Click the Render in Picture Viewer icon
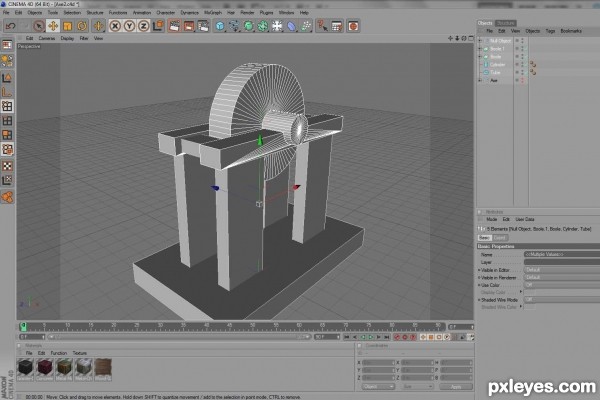Viewport: 600px width, 400px height. (189, 26)
